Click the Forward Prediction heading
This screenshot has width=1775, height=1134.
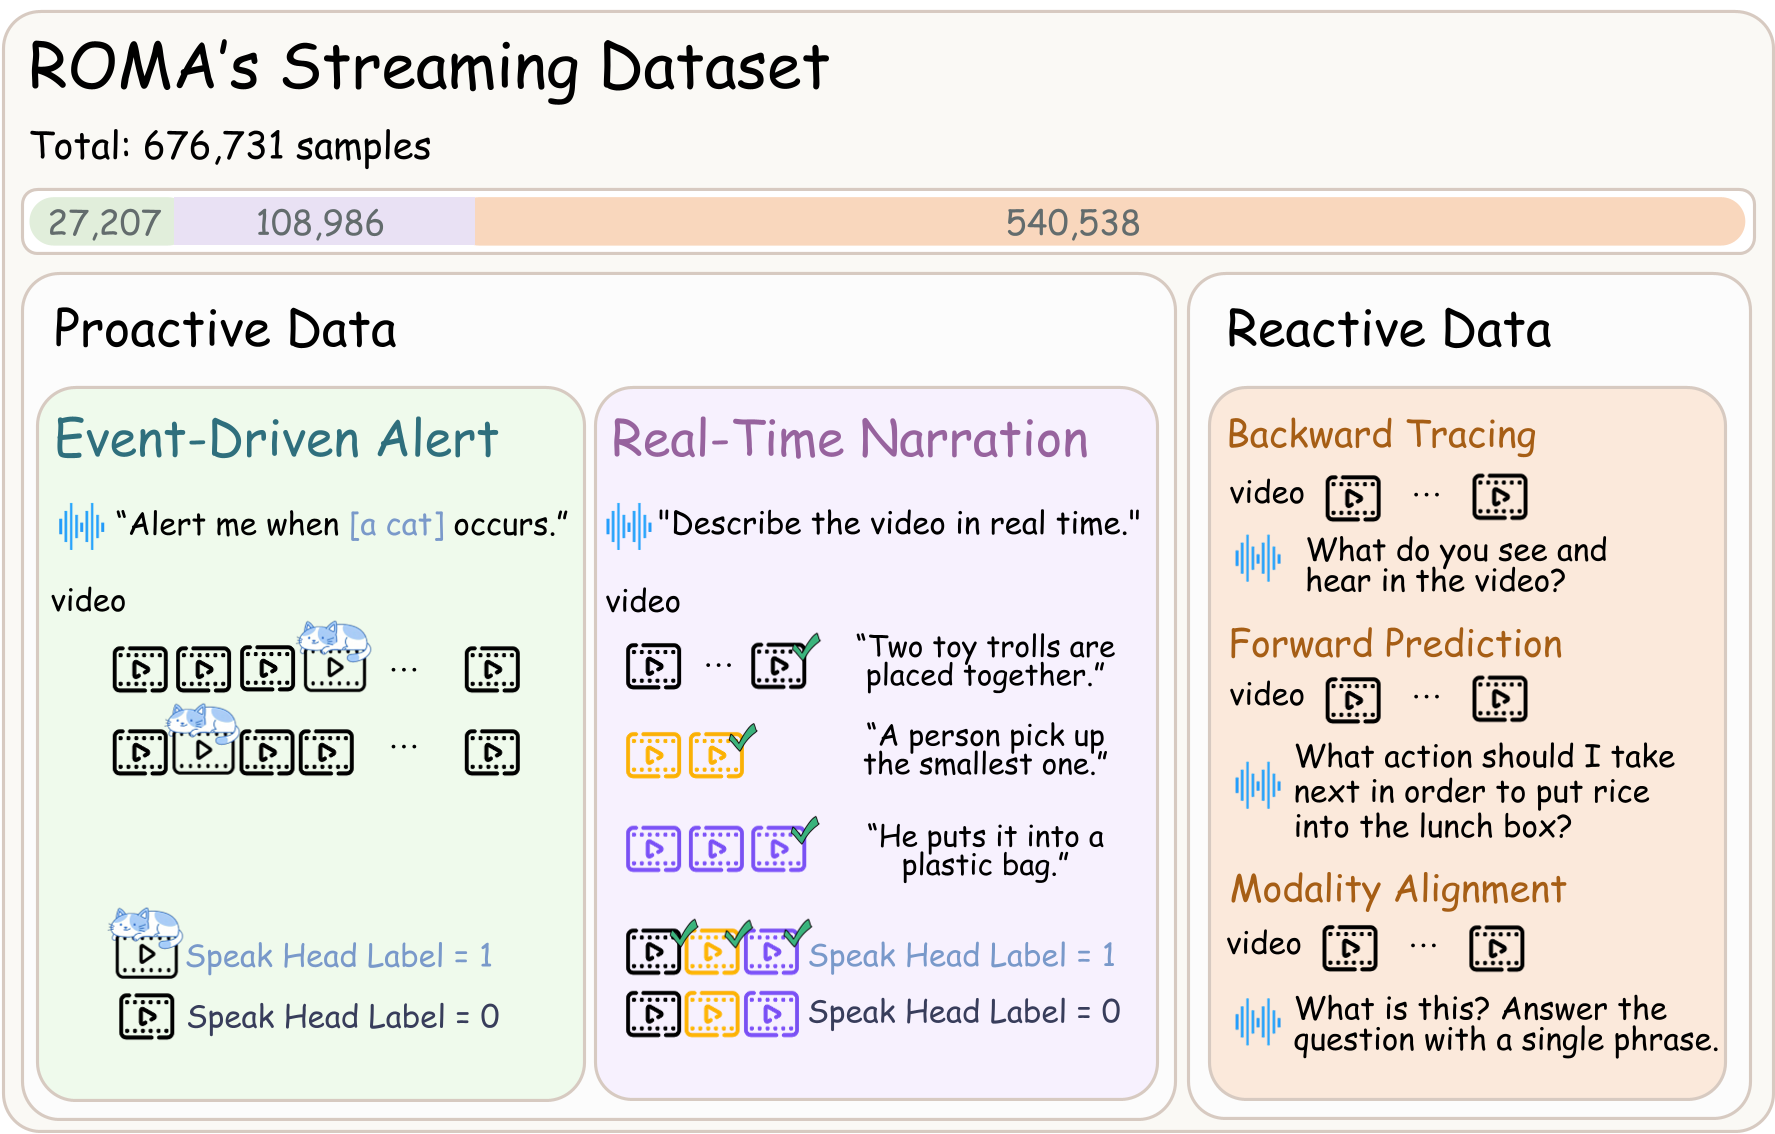coord(1395,645)
